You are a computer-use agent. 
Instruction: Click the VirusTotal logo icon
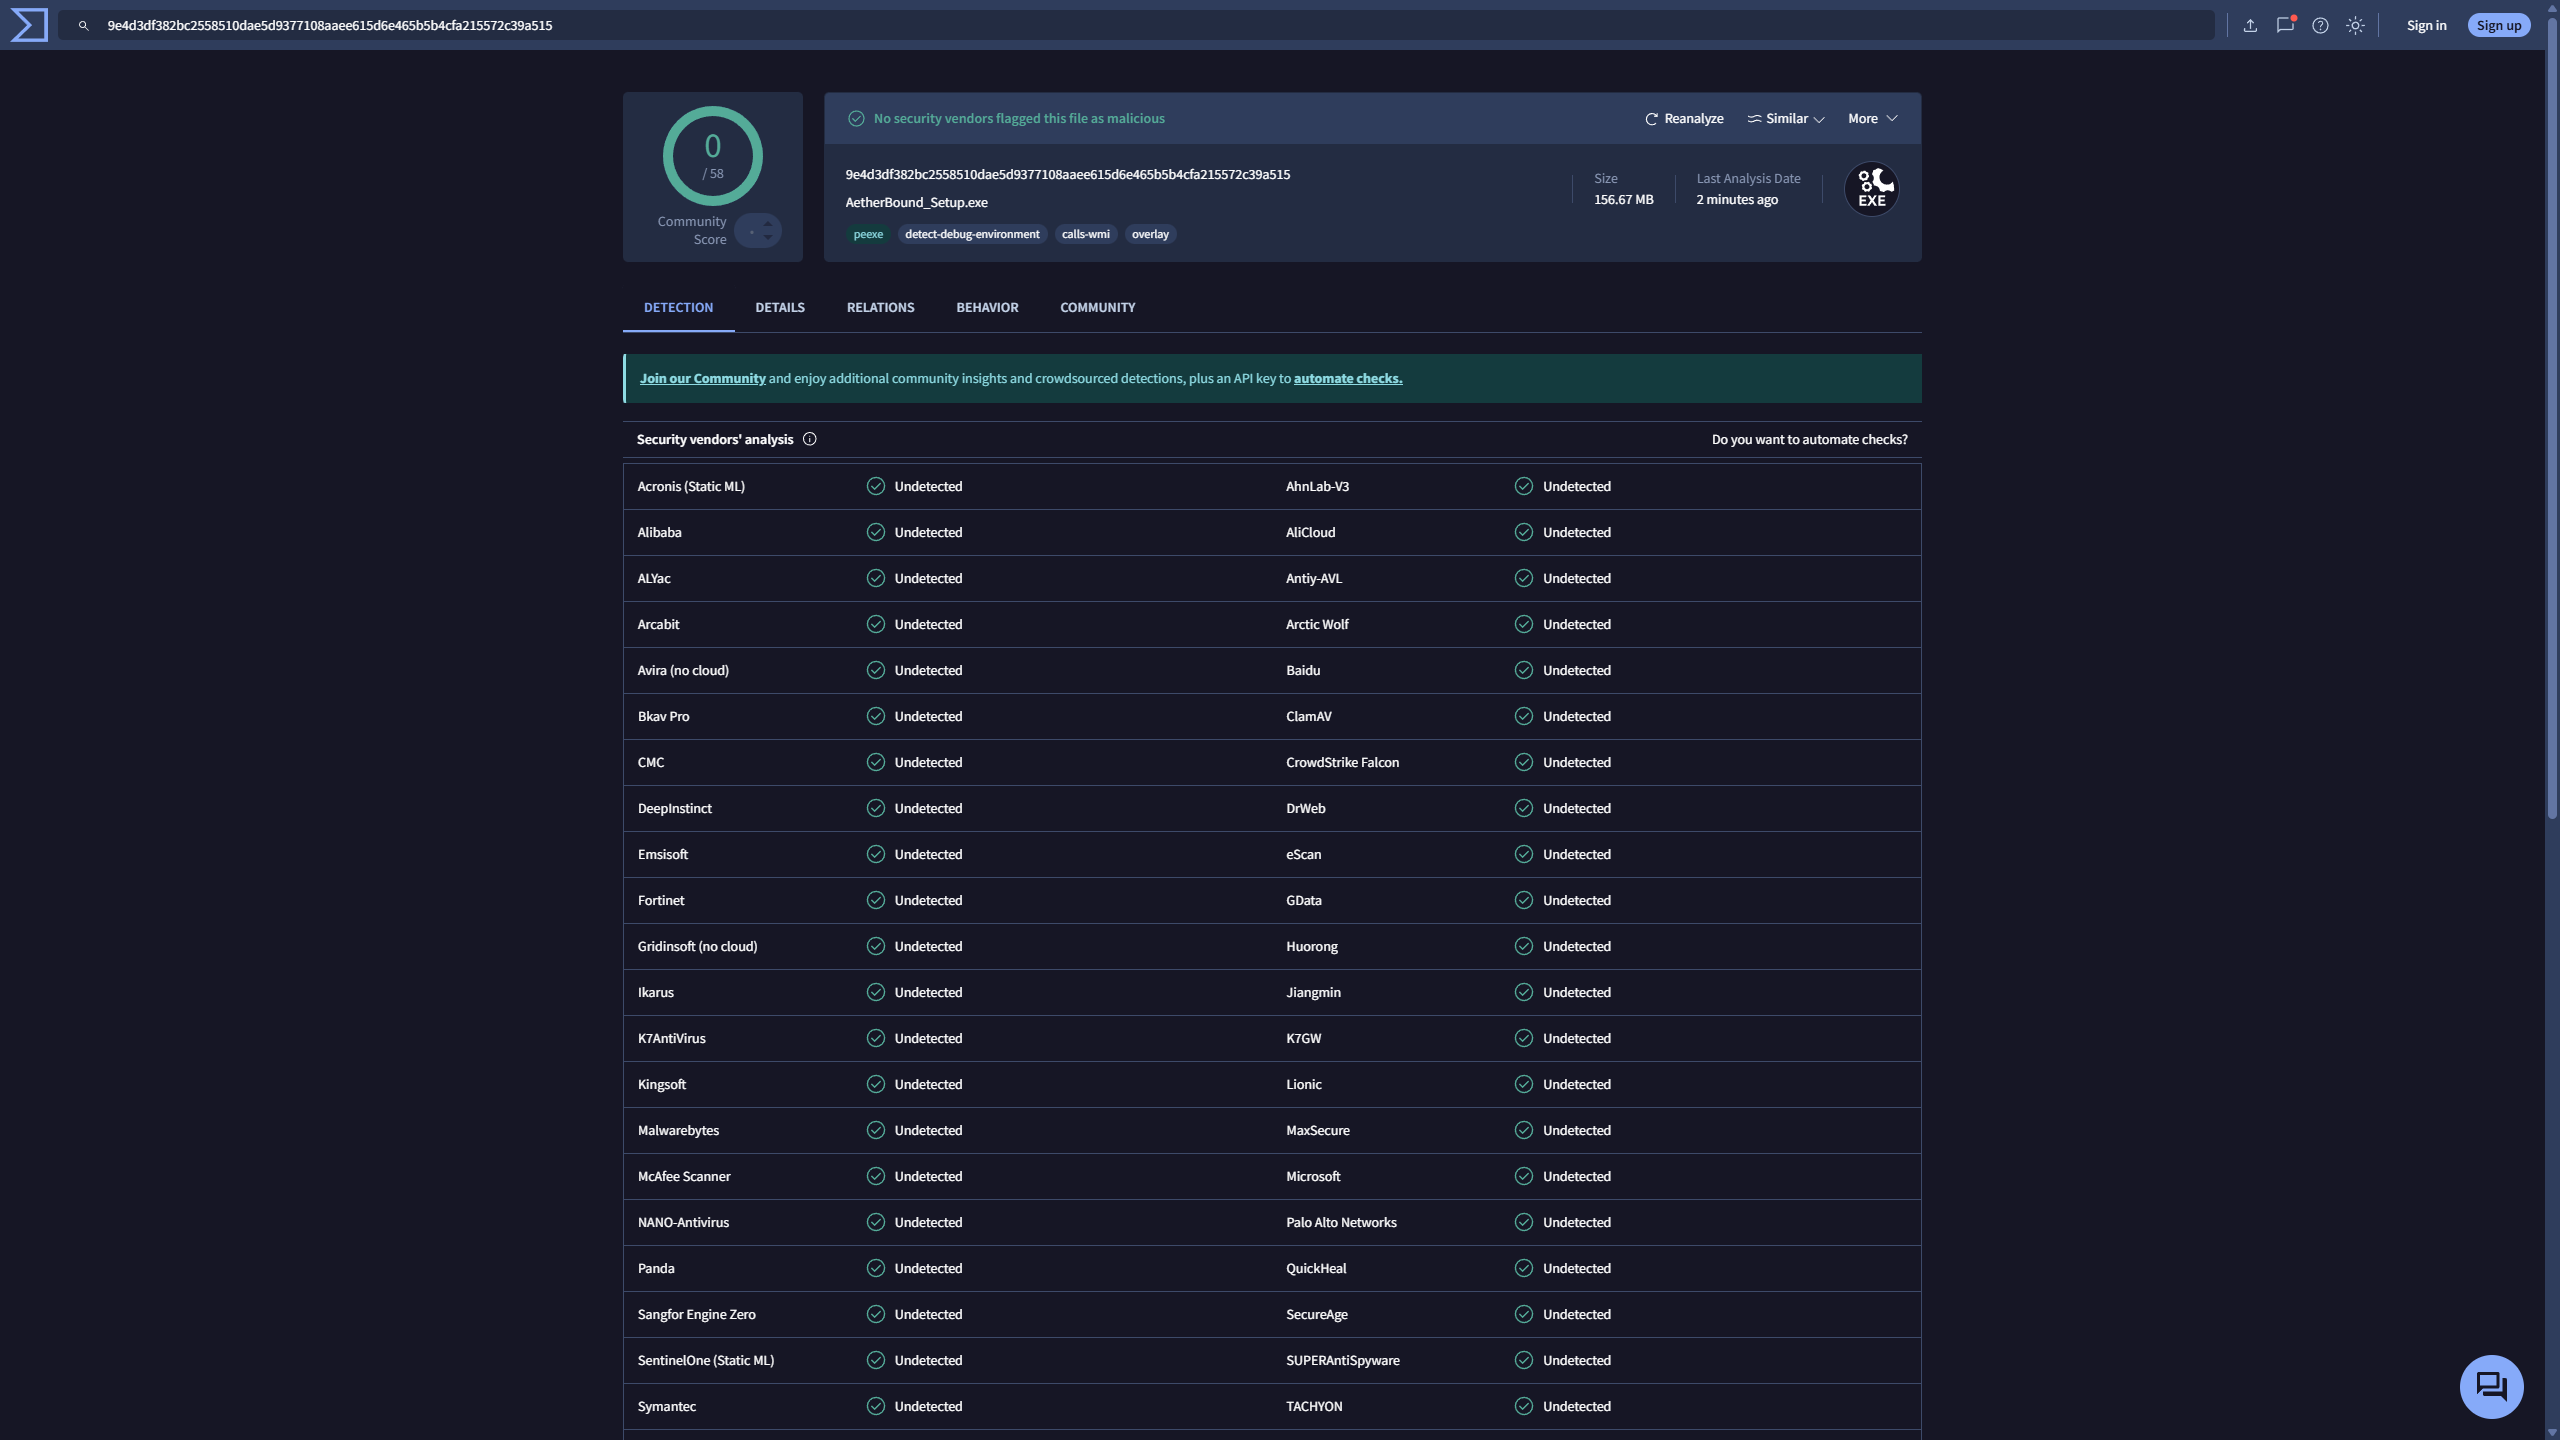(29, 25)
